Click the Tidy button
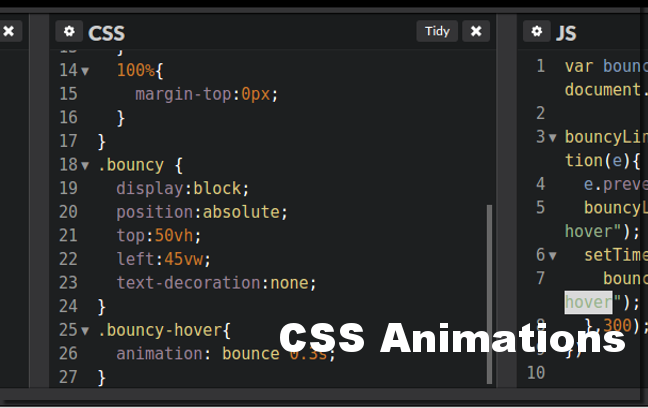The image size is (648, 408). pyautogui.click(x=437, y=31)
